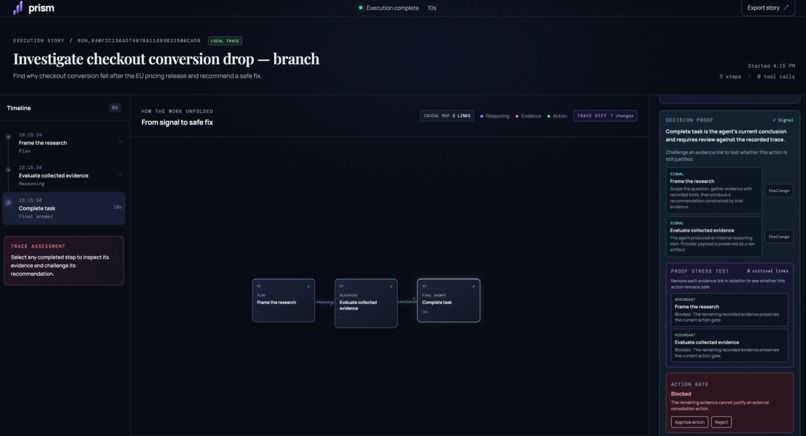Screen dimensions: 806x436
Task: Click the green Execution complete status dot
Action: pyautogui.click(x=360, y=8)
